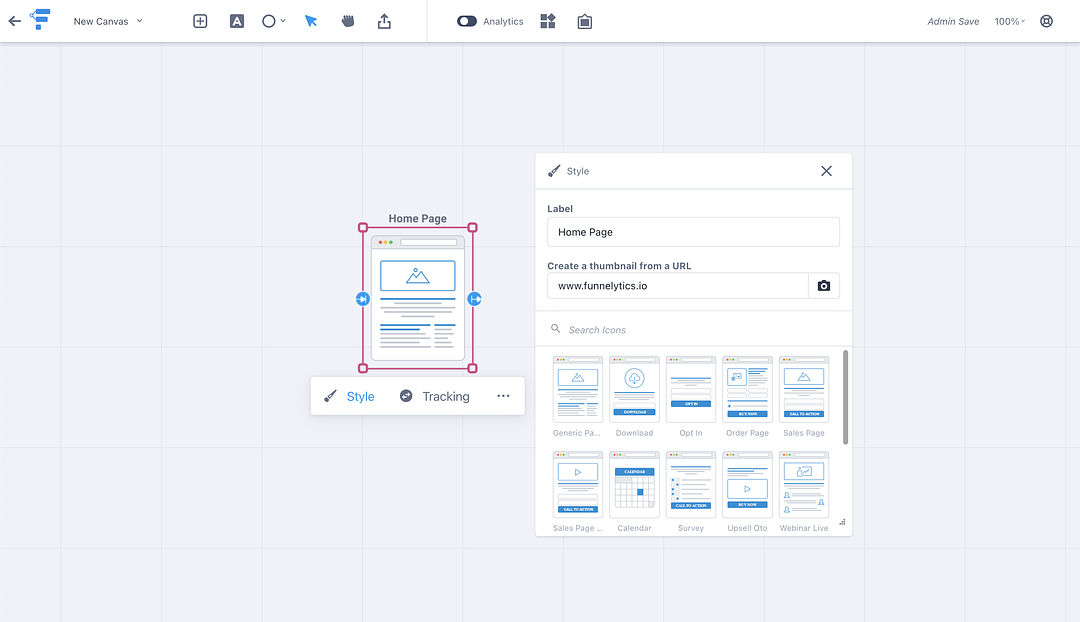Select the Text tool icon
The height and width of the screenshot is (622, 1080).
click(x=236, y=21)
